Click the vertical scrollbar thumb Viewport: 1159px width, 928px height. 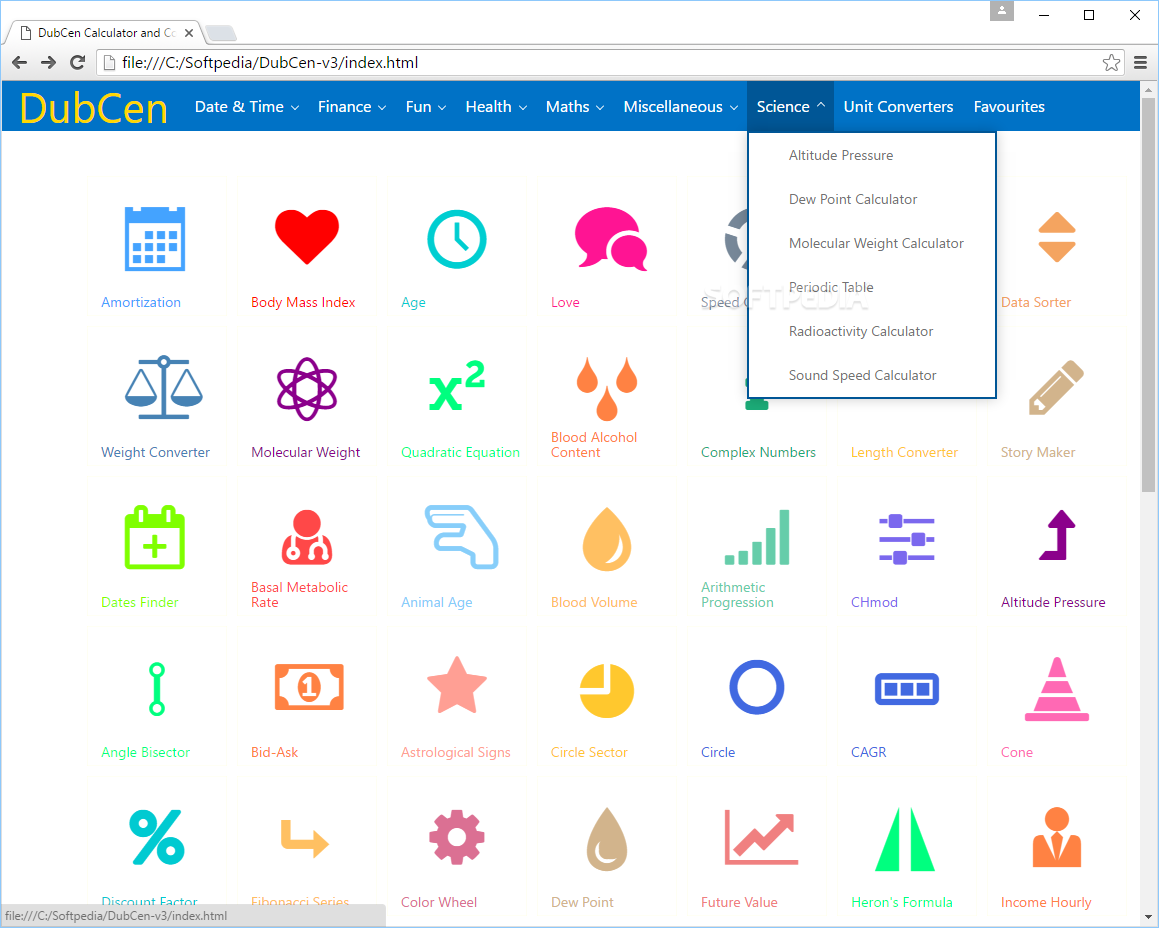coord(1148,294)
